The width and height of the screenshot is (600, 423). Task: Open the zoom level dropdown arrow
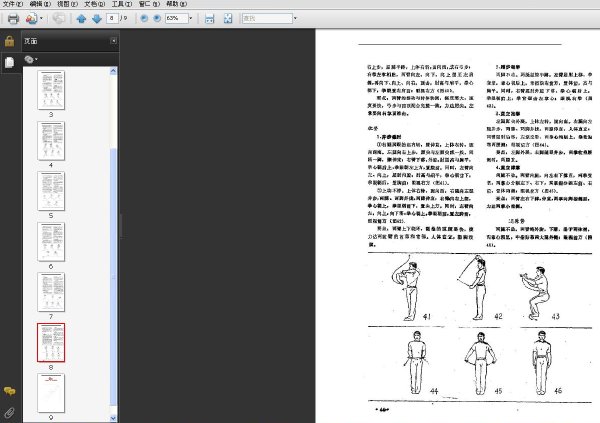tap(191, 18)
